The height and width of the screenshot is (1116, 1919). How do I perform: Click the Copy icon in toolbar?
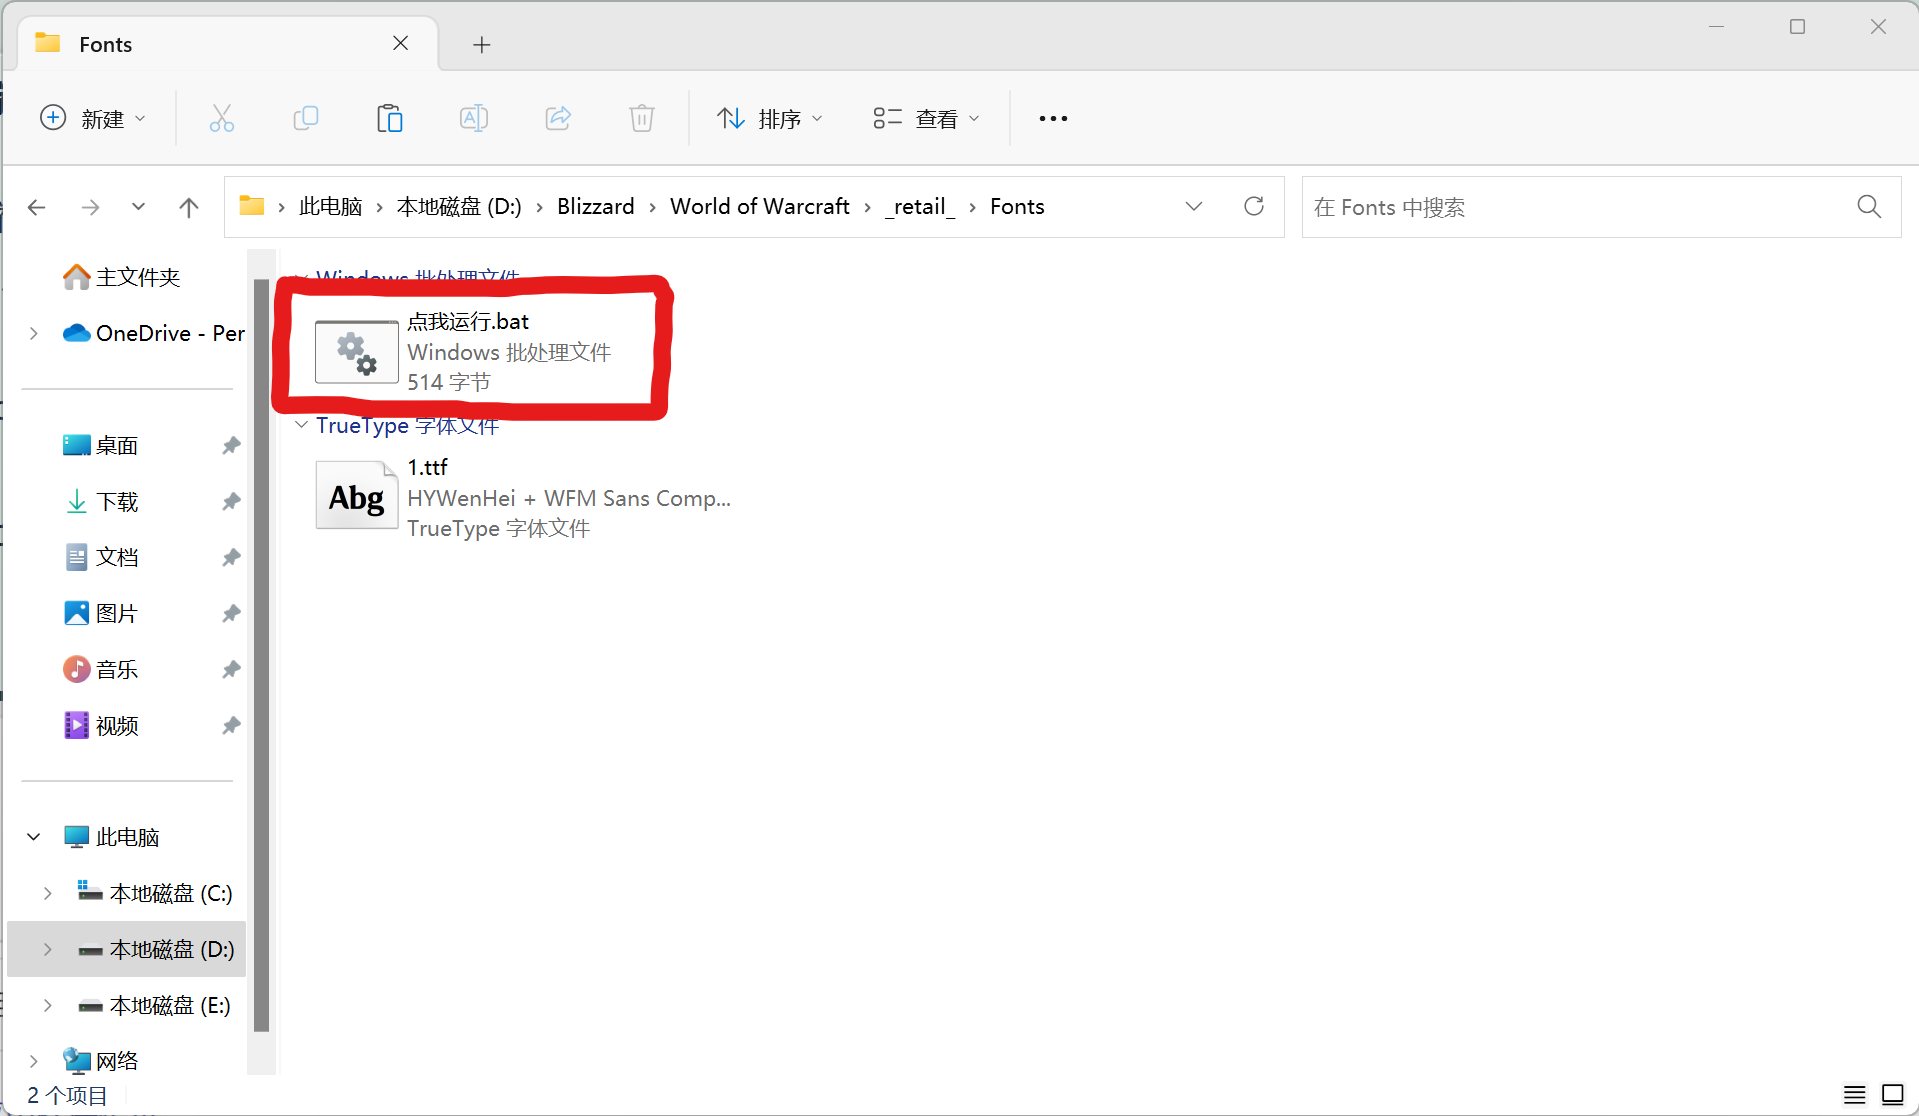point(305,119)
